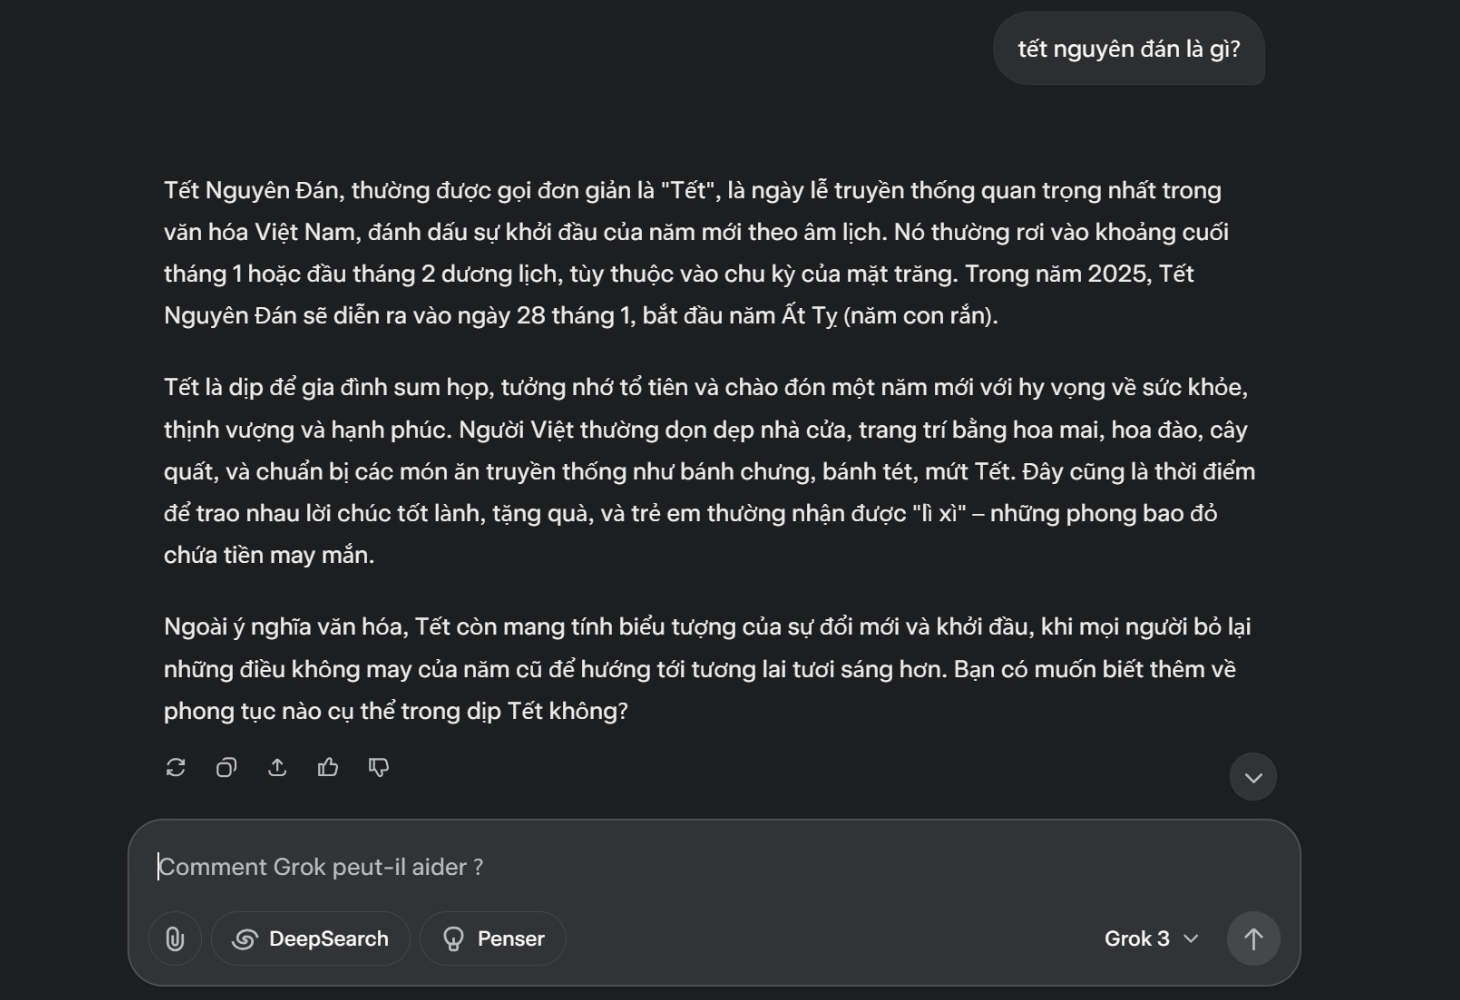Select the DeepSearch spiral icon
This screenshot has height=1000, width=1460.
[243, 938]
